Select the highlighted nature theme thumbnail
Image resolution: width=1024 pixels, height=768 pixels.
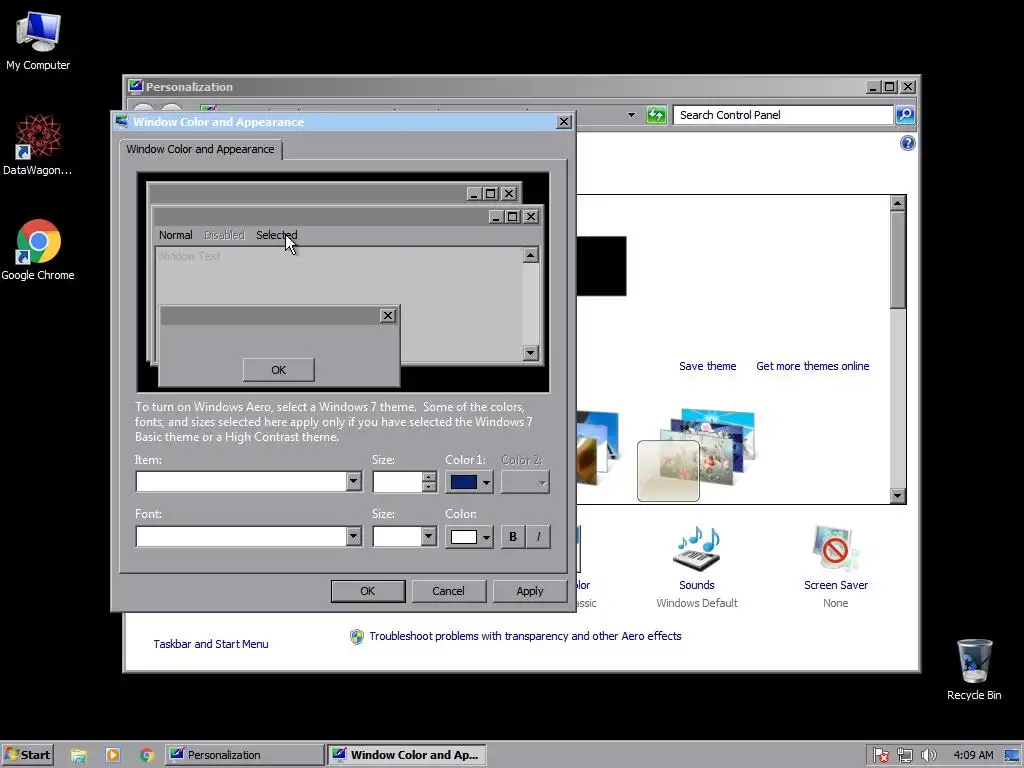(668, 471)
